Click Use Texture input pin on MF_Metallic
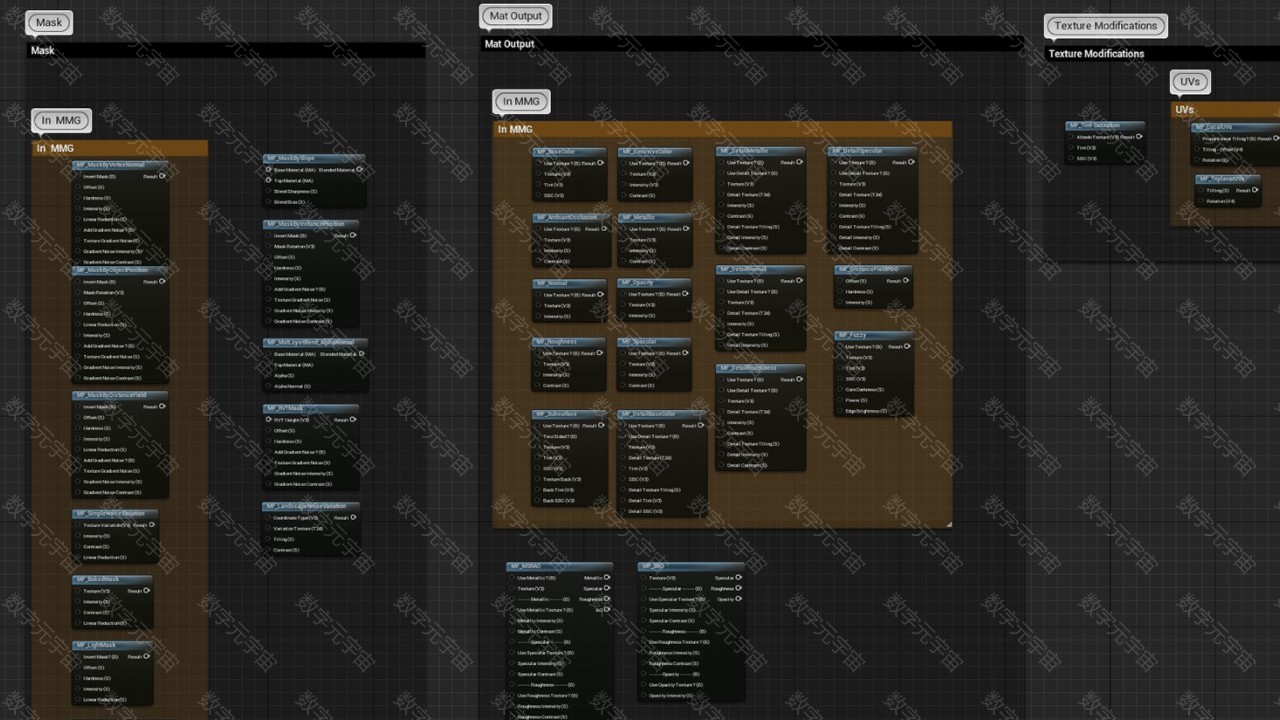 click(623, 229)
